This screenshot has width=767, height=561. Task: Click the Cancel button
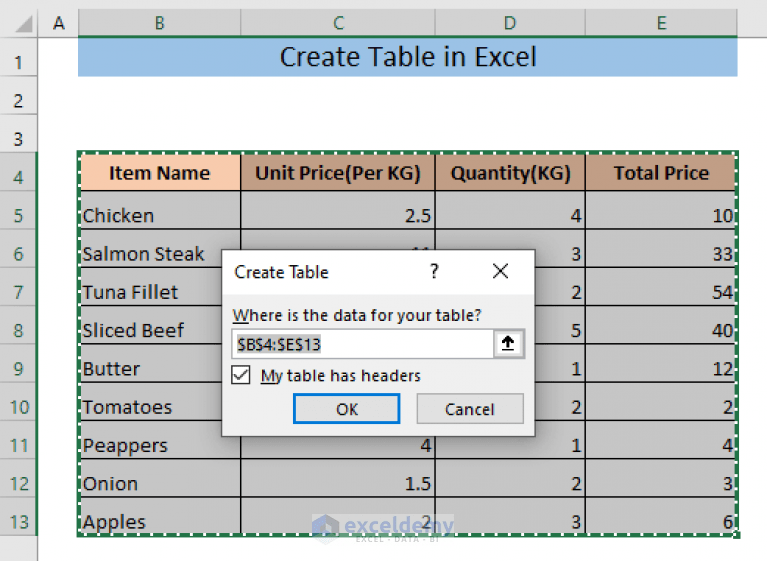[470, 409]
